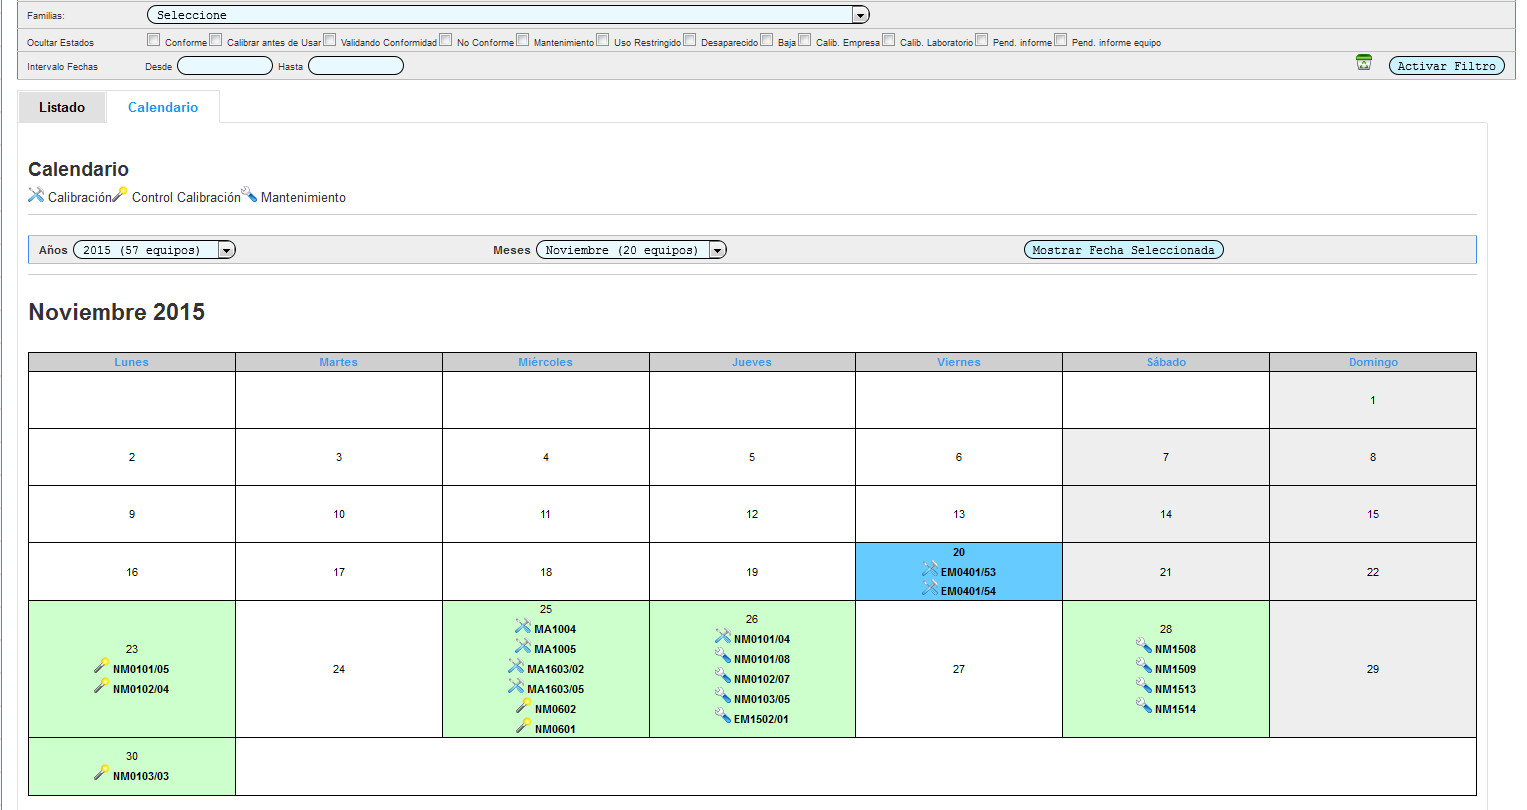1527x810 pixels.
Task: Select the Calendario tab
Action: coord(163,107)
